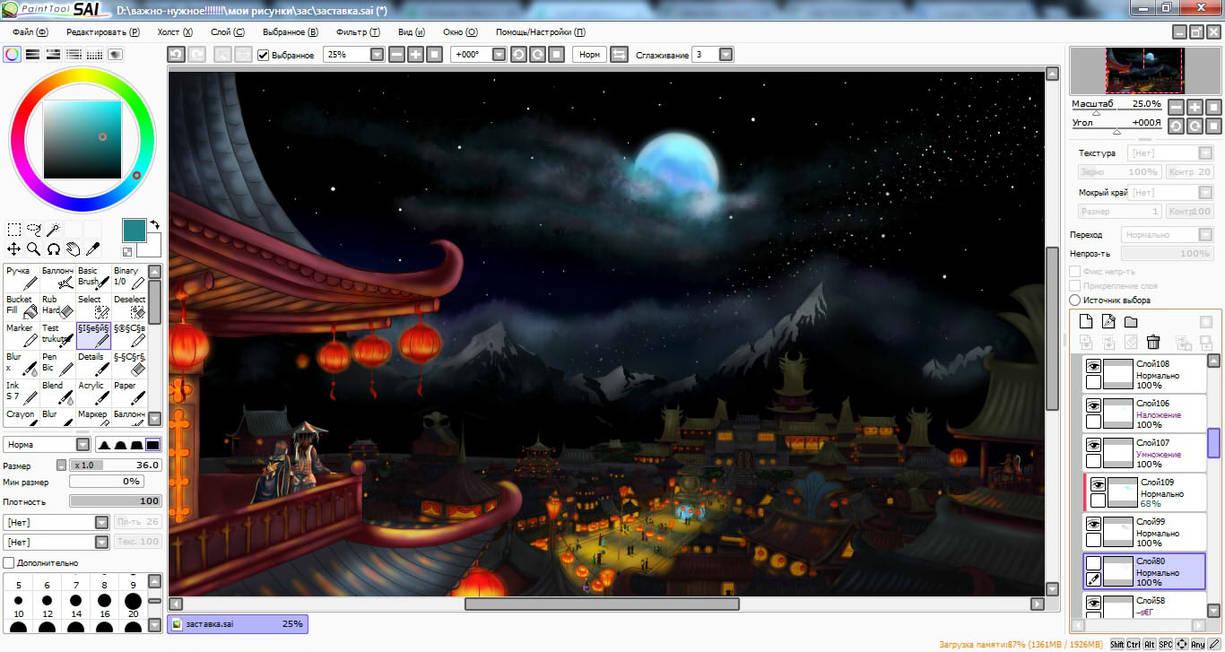This screenshot has width=1225, height=652.
Task: Choose the Details brush tool
Action: (x=93, y=363)
